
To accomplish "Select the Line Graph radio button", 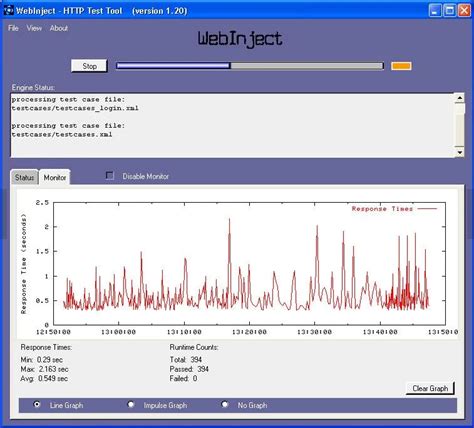I will (37, 405).
